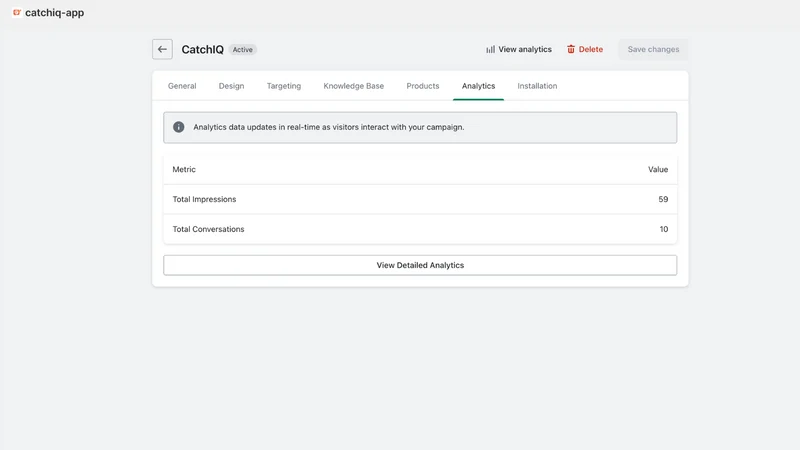800x450 pixels.
Task: Open the General tab
Action: (182, 86)
